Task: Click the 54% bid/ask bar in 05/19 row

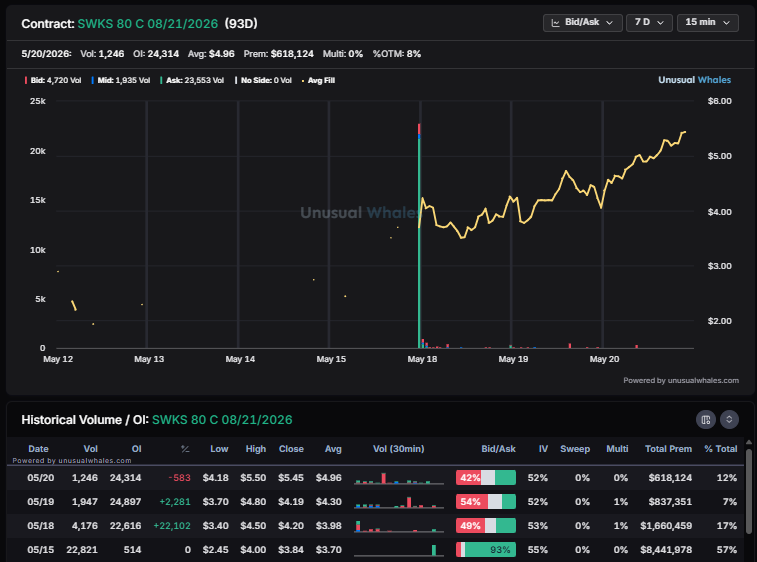Action: [x=486, y=502]
